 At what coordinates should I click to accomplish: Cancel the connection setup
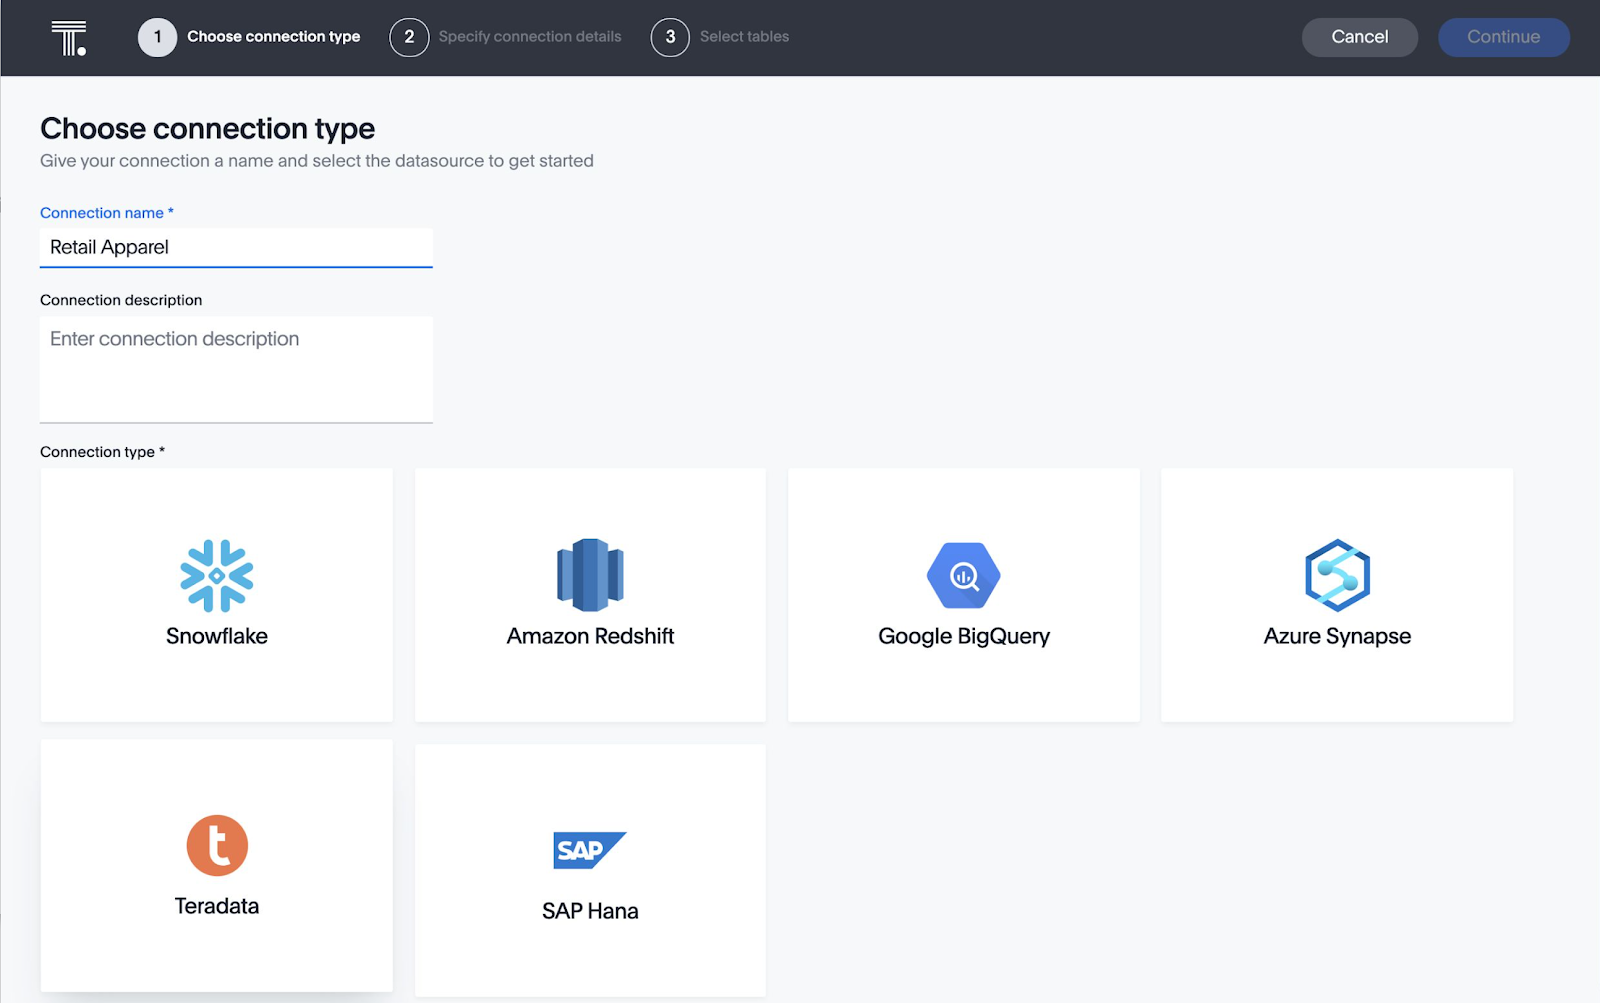[x=1360, y=37]
